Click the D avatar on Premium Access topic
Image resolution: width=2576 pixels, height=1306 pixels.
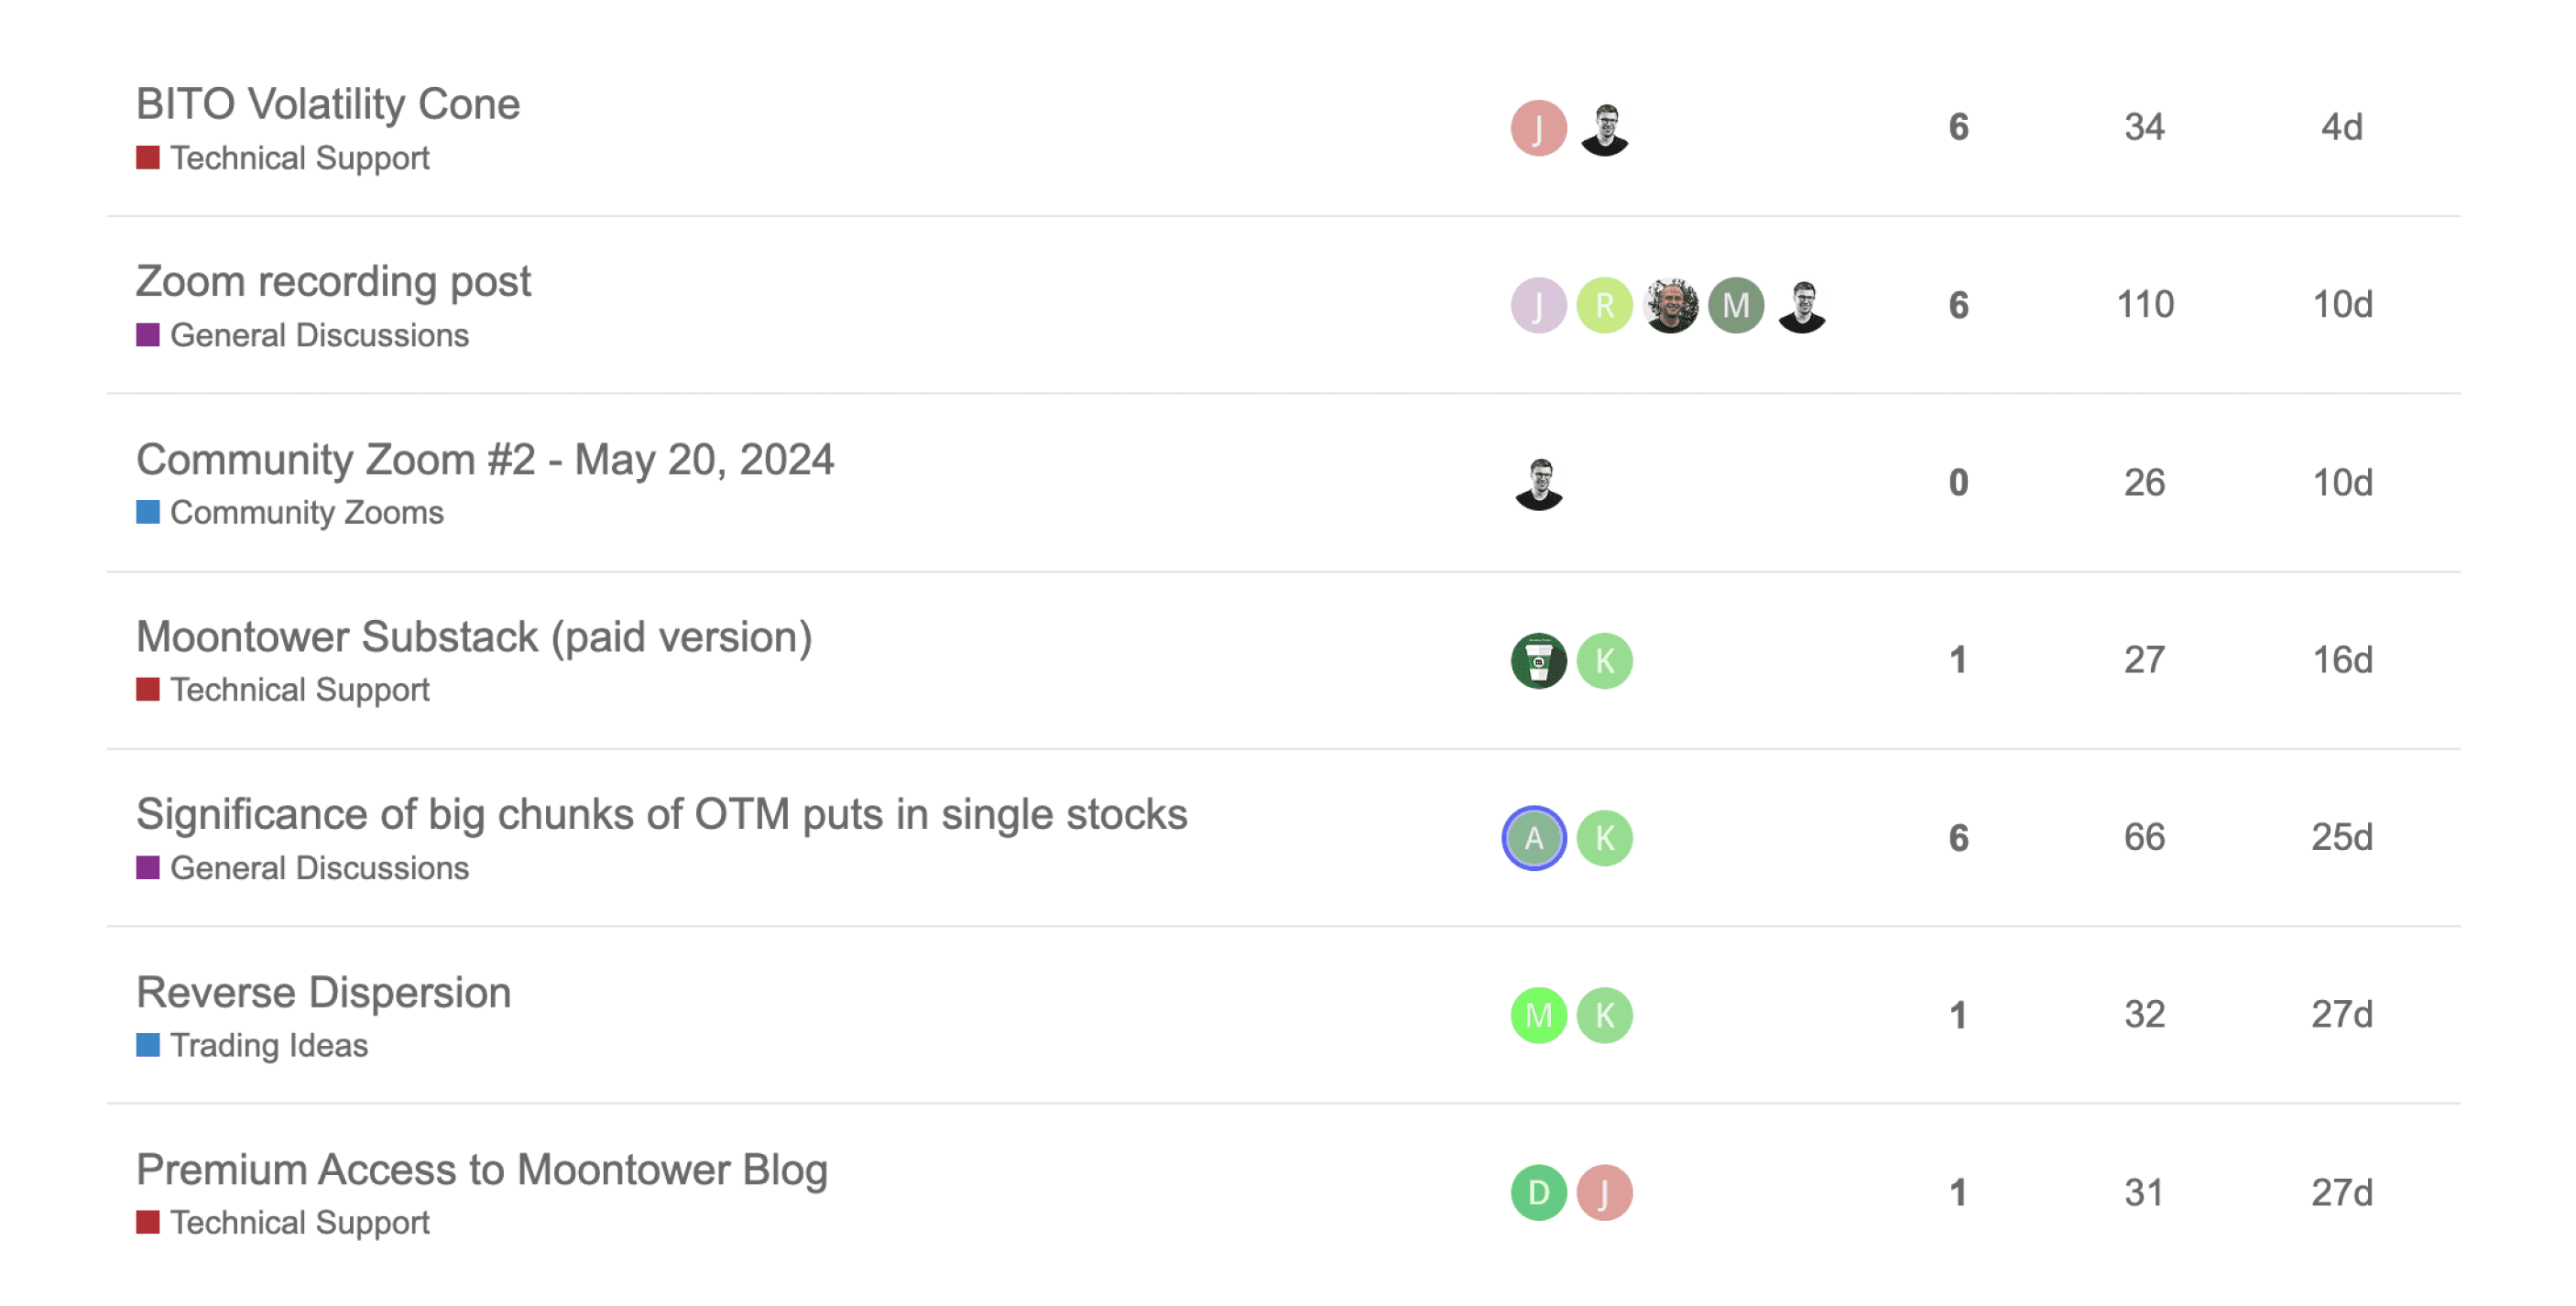(1538, 1192)
